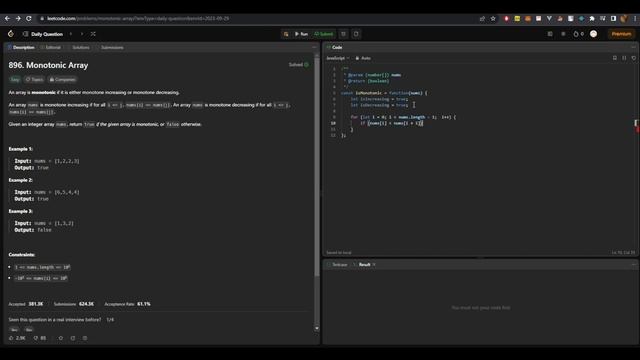The width and height of the screenshot is (640, 360).
Task: Switch to the Submissions tab
Action: [110, 47]
